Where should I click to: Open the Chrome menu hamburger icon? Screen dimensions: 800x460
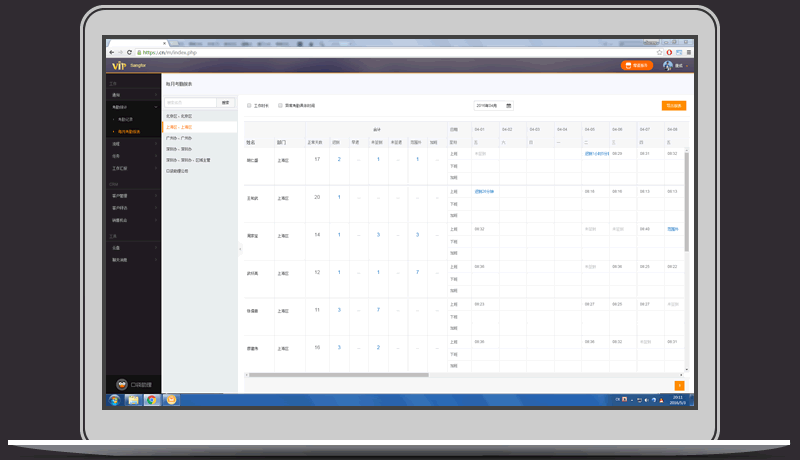click(691, 51)
